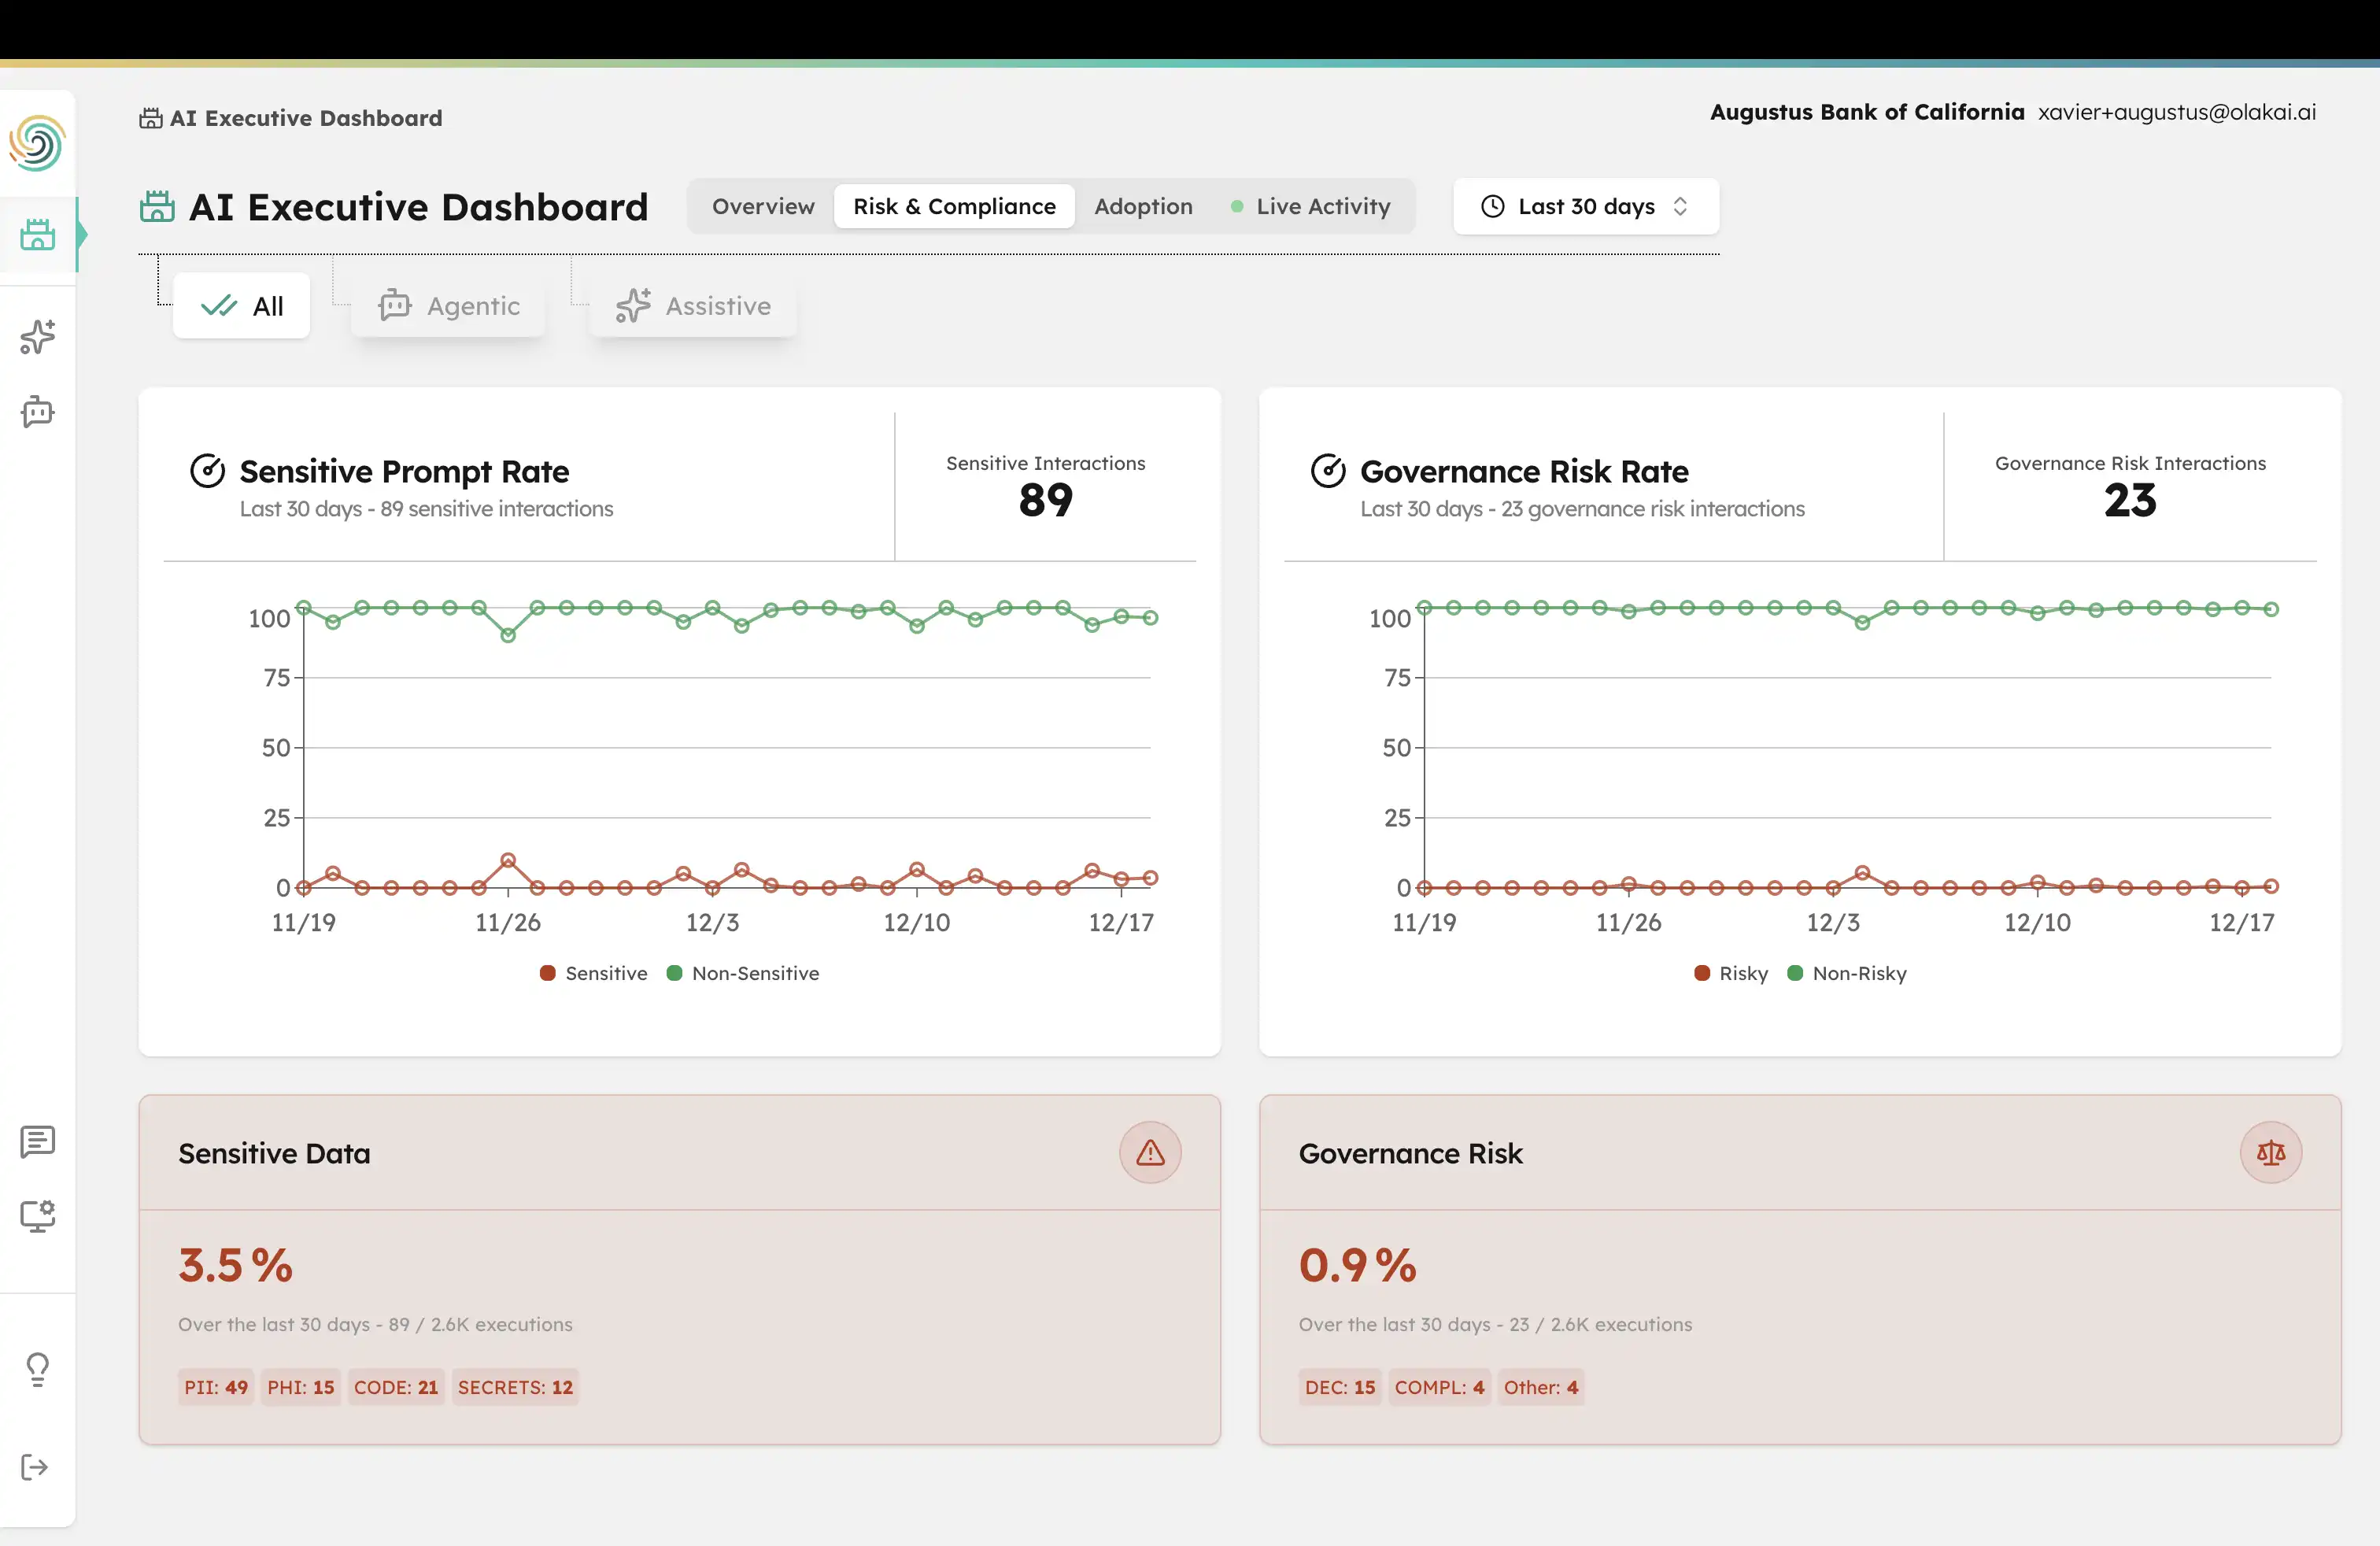
Task: Open the monitor settings icon in sidebar
Action: [x=37, y=1217]
